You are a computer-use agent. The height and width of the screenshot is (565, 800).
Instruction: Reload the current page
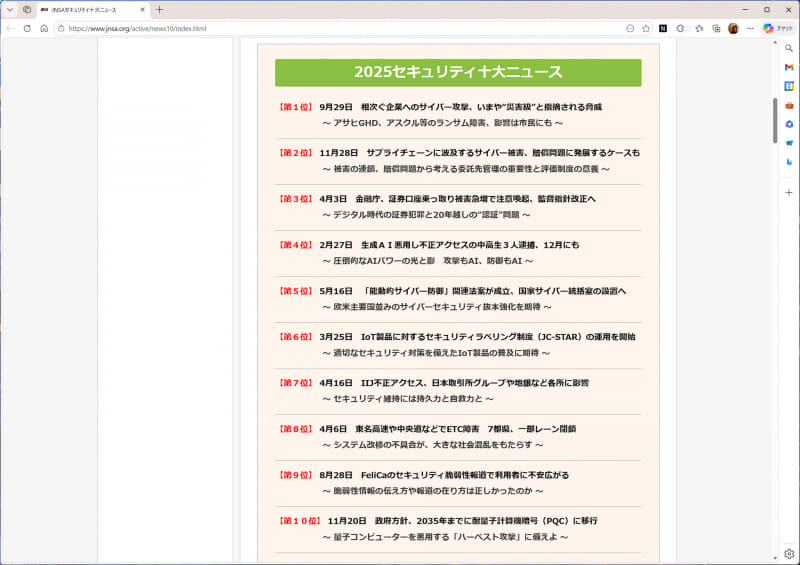[x=27, y=29]
